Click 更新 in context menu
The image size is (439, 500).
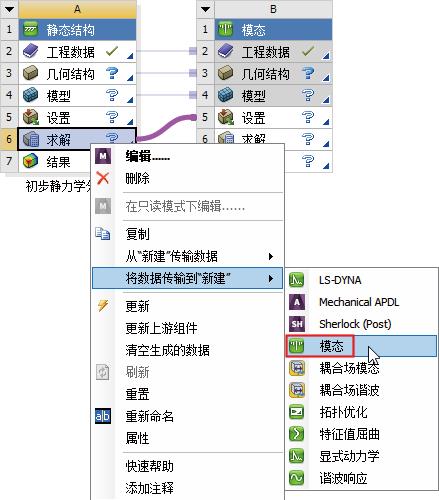[x=187, y=306]
